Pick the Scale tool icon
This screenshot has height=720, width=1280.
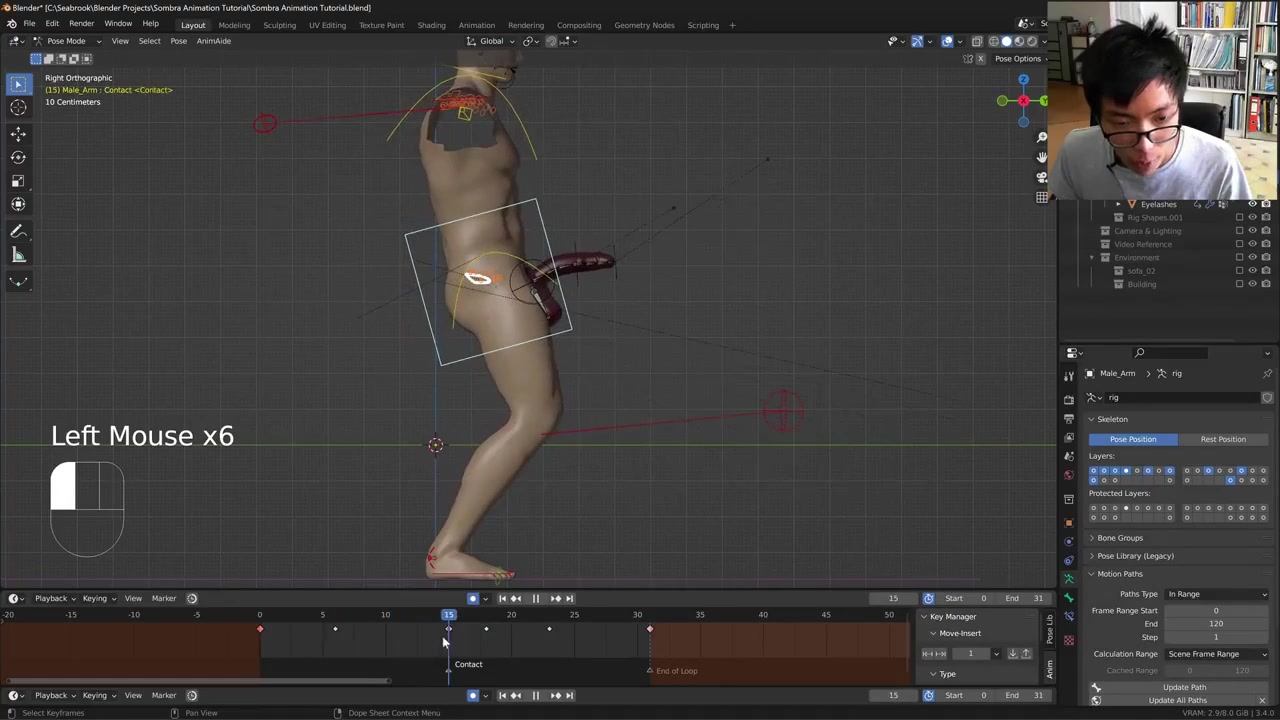tap(18, 181)
